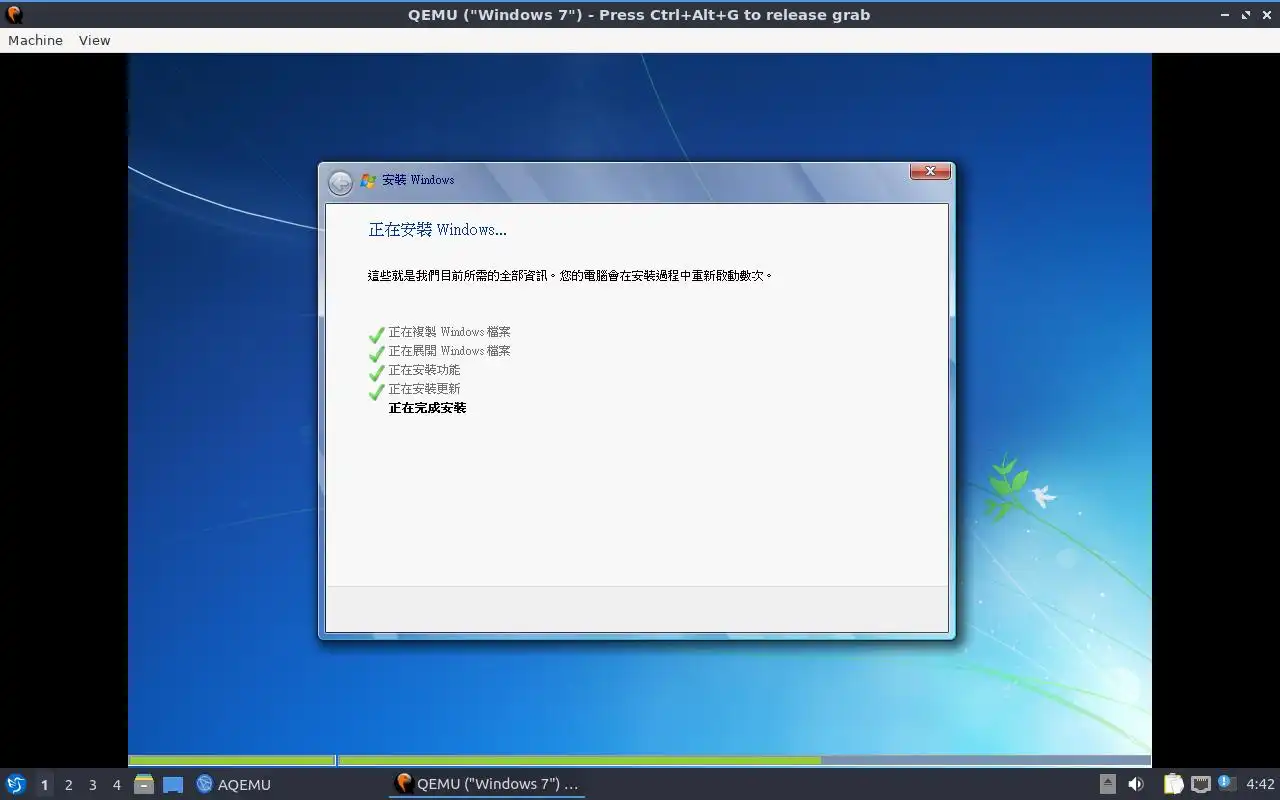Click the 4:42 clock in the taskbar
Image resolution: width=1280 pixels, height=800 pixels.
pos(1260,784)
